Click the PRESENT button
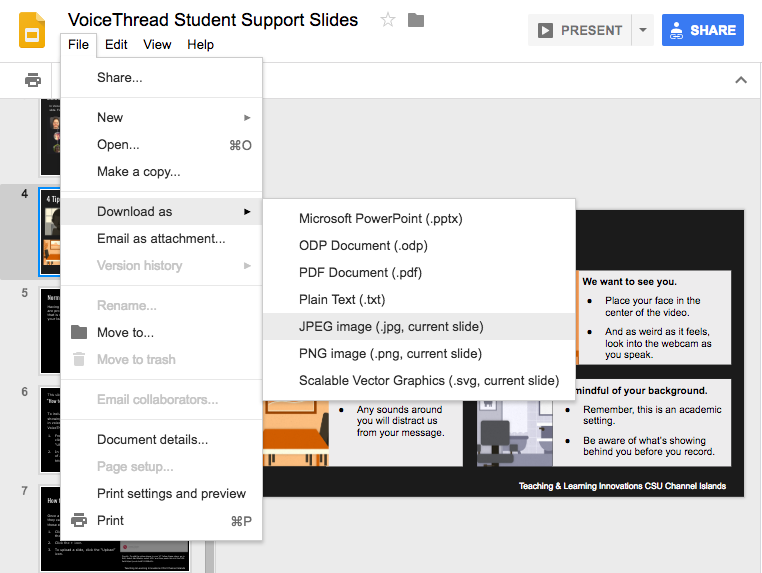The height and width of the screenshot is (573, 762). pos(579,30)
